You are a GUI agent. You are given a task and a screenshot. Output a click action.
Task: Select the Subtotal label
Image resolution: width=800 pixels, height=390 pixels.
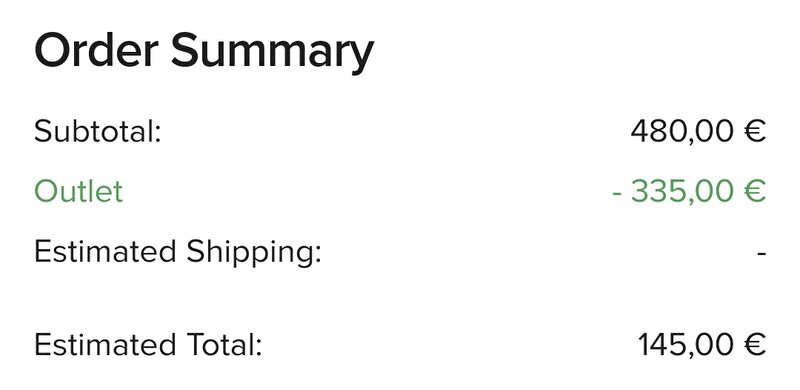97,131
